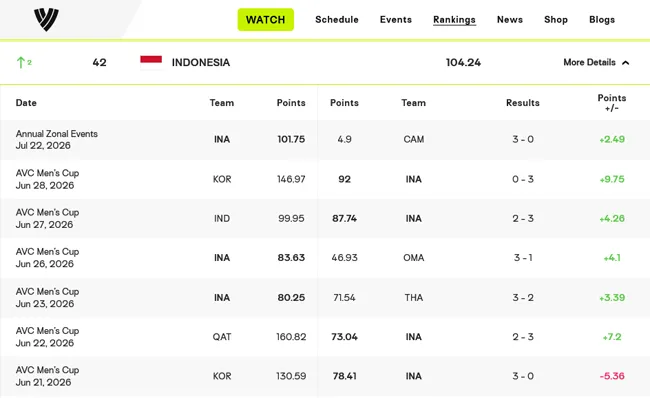This screenshot has width=650, height=398.
Task: Click the Volleyball World logo
Action: point(46,19)
